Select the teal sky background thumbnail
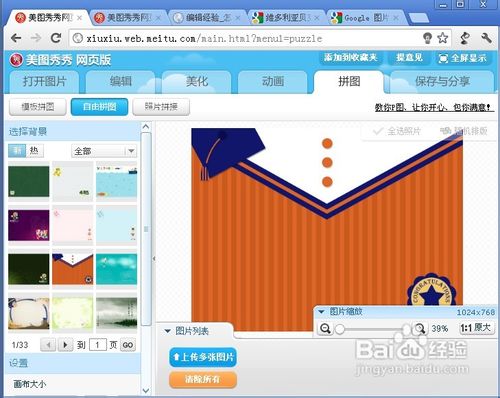This screenshot has width=500, height=398. point(116,269)
